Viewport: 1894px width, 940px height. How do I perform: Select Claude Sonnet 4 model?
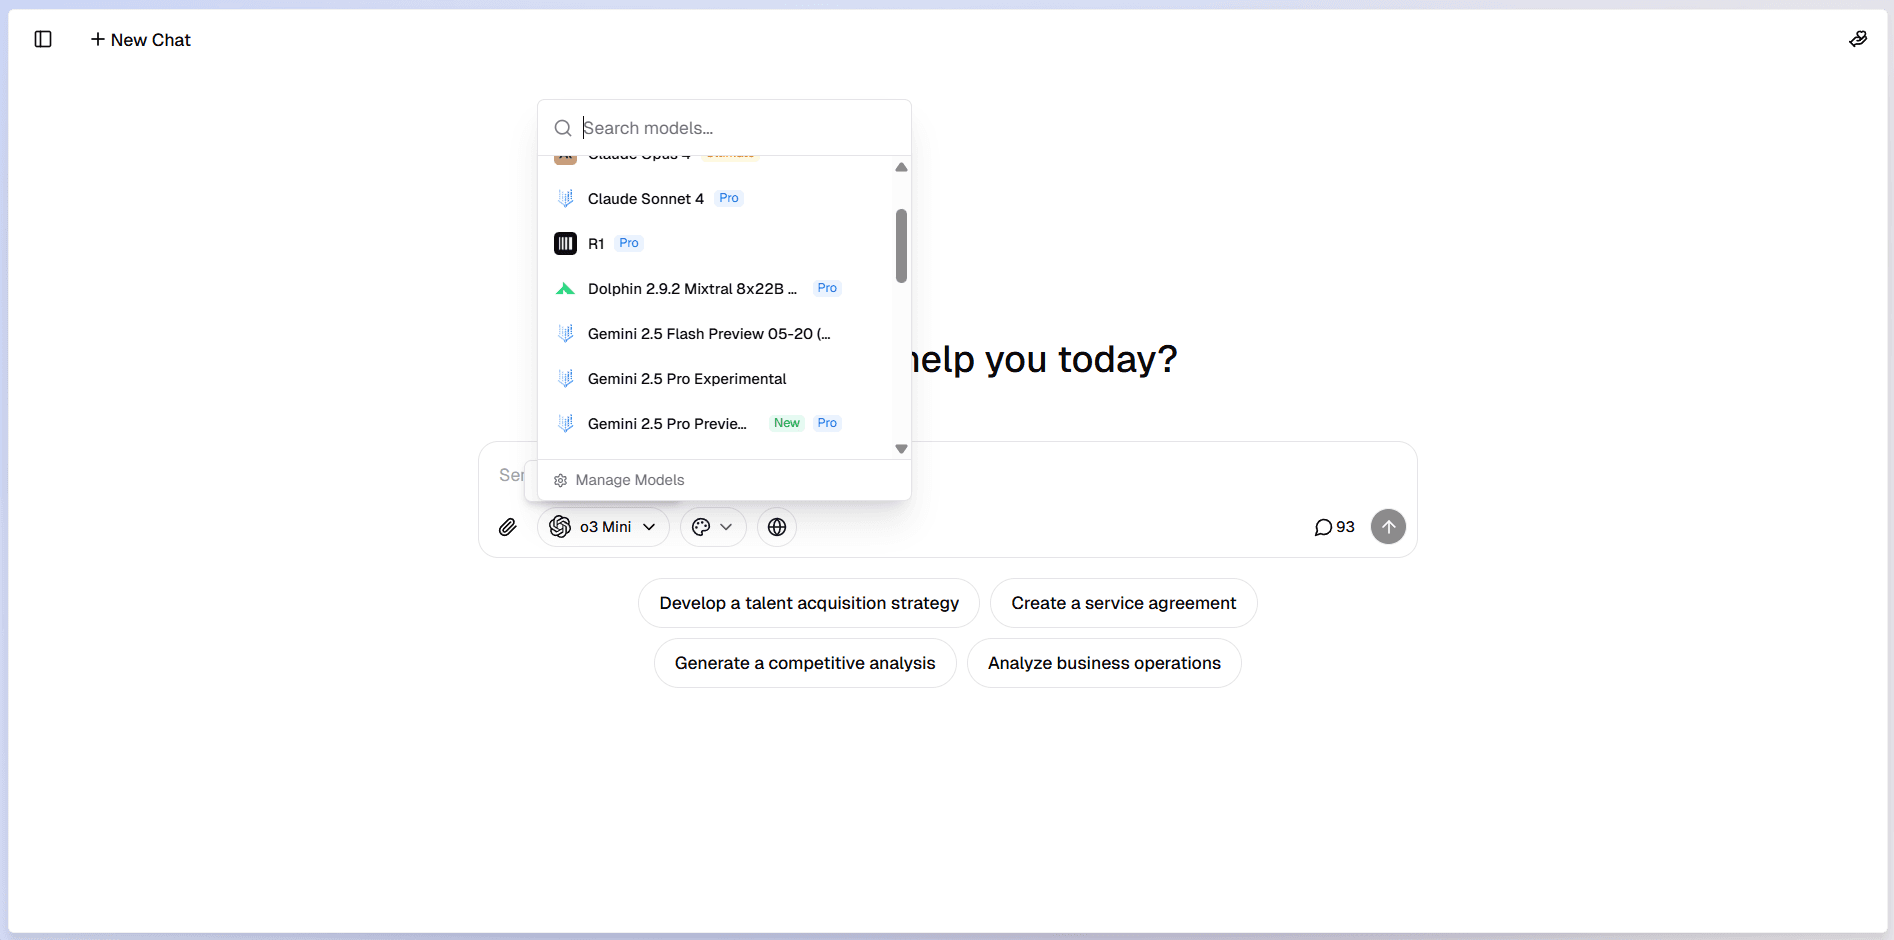[716, 199]
